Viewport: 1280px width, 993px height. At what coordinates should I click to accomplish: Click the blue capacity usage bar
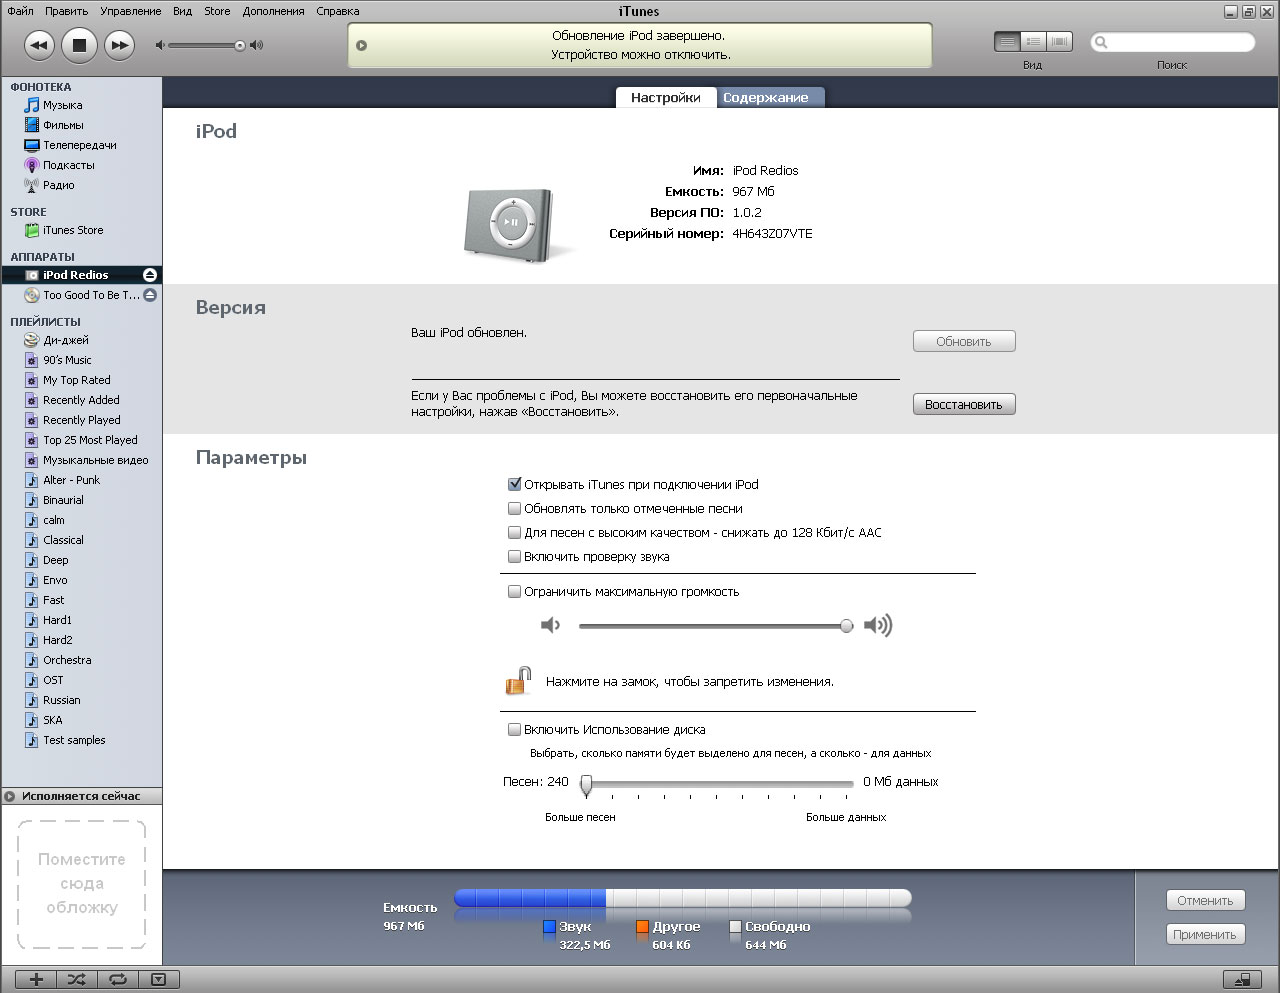[x=530, y=898]
